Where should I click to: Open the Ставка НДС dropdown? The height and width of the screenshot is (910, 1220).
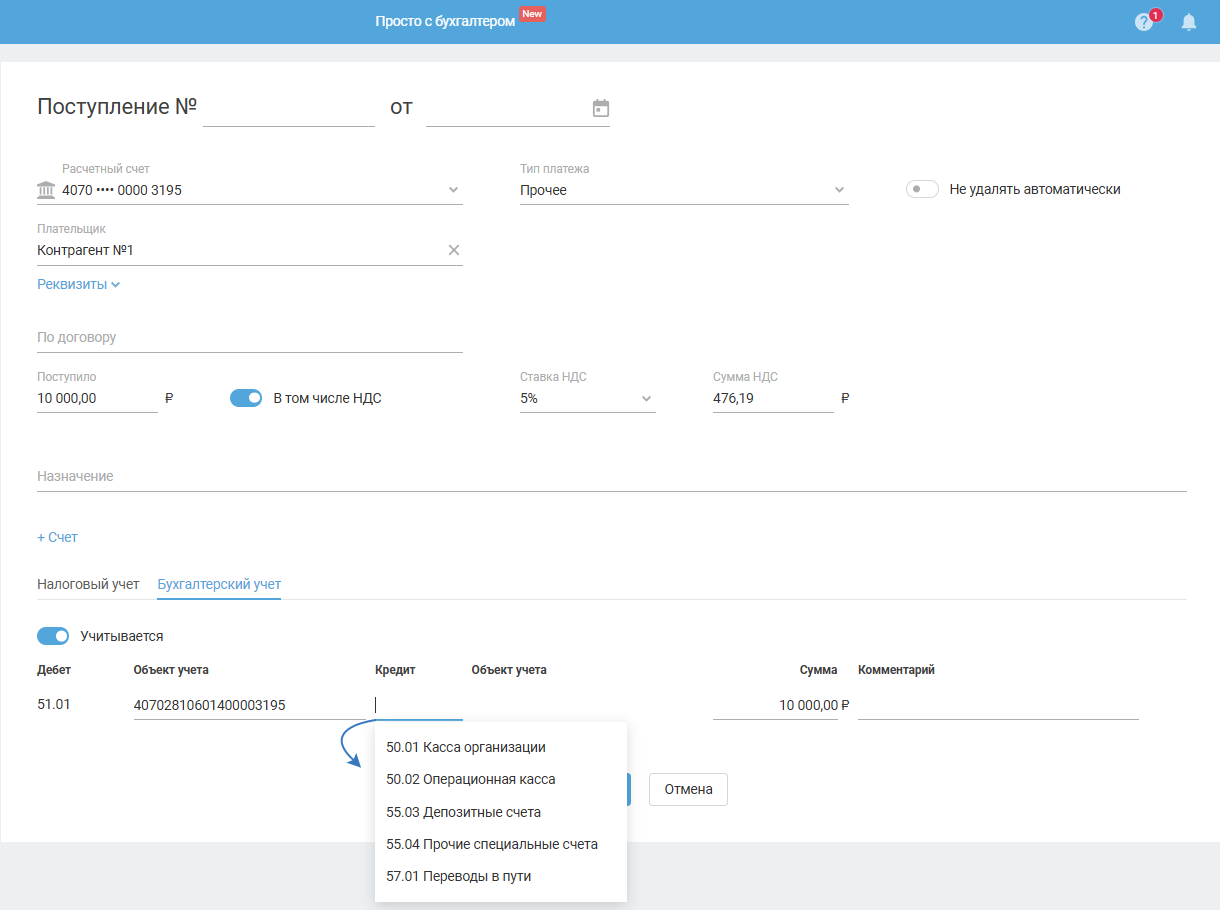(x=646, y=398)
